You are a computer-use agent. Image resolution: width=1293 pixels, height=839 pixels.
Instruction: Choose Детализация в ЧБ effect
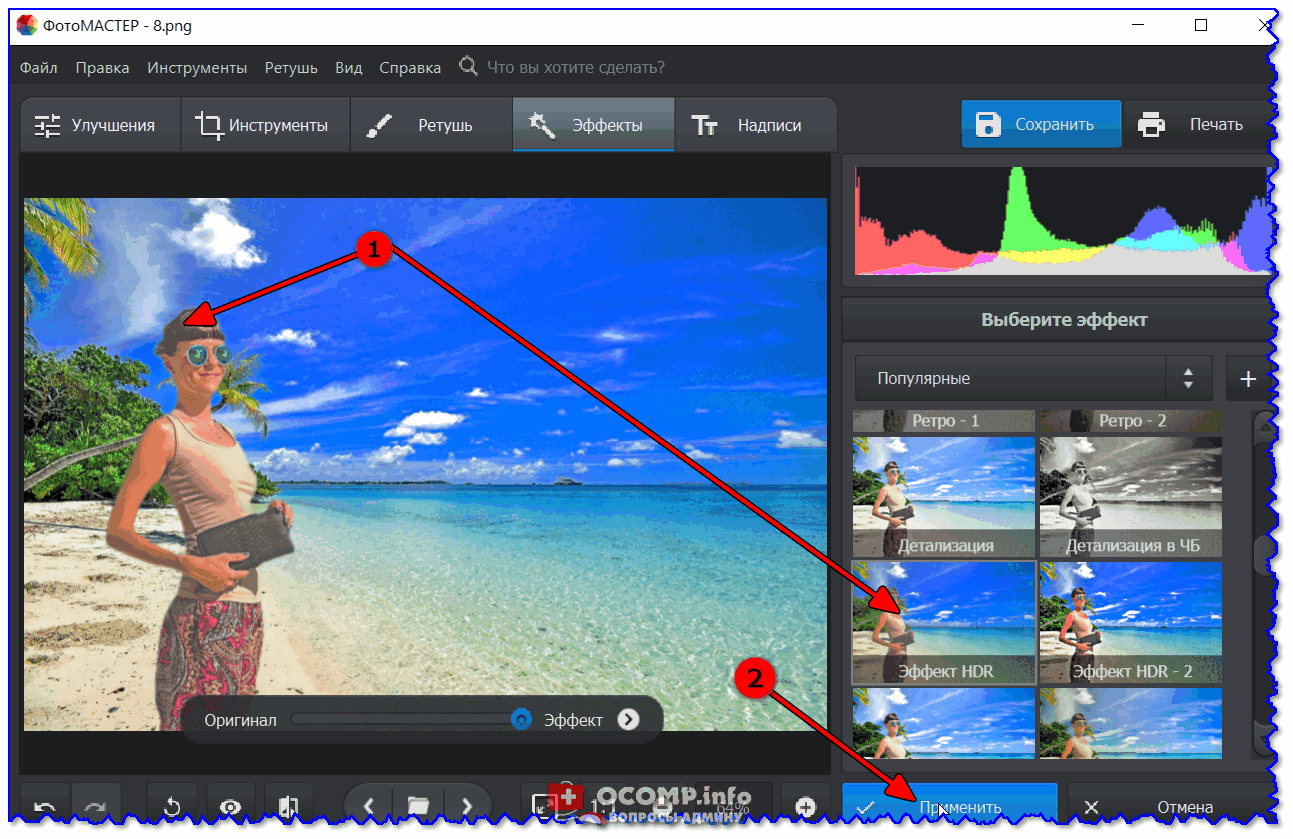(x=1131, y=497)
